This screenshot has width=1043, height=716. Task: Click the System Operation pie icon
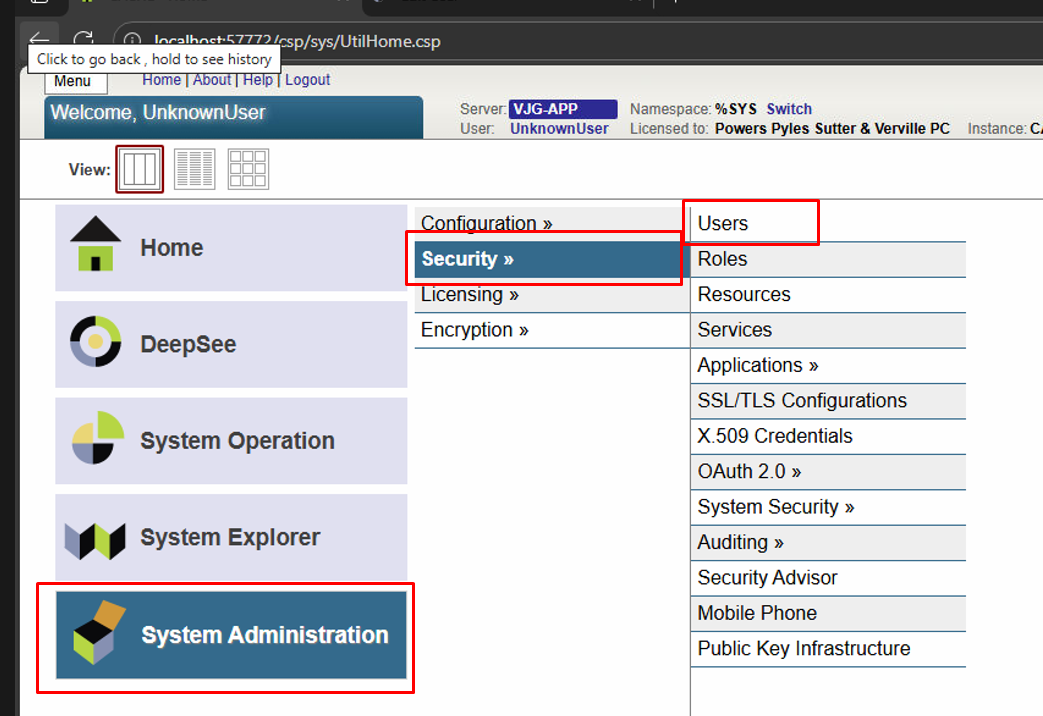click(x=97, y=439)
